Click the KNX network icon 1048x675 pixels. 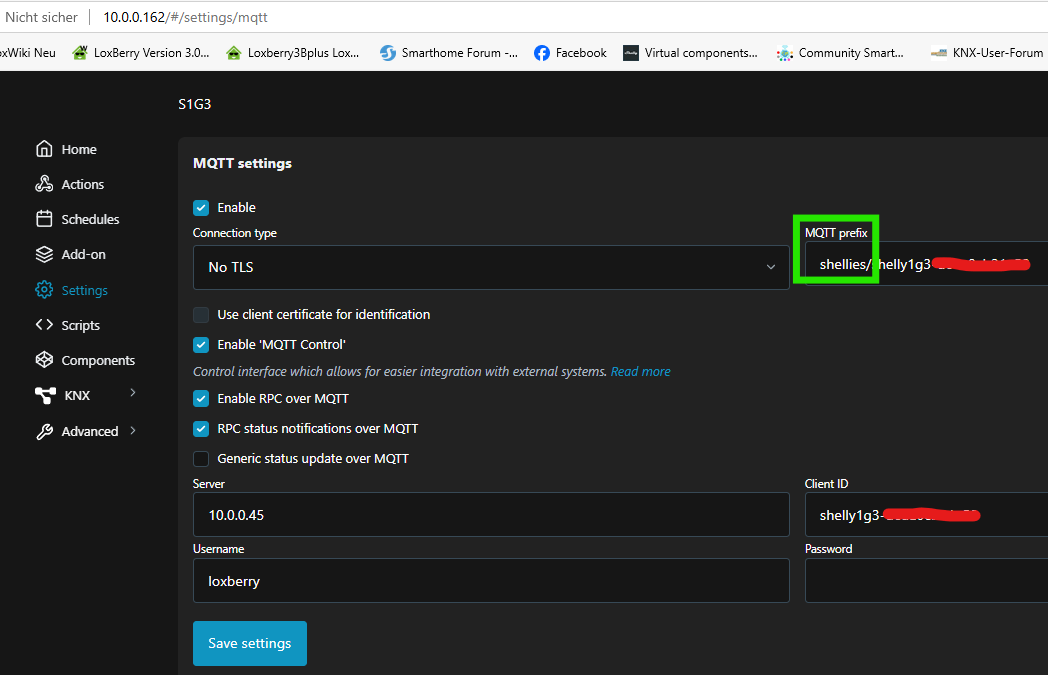45,395
